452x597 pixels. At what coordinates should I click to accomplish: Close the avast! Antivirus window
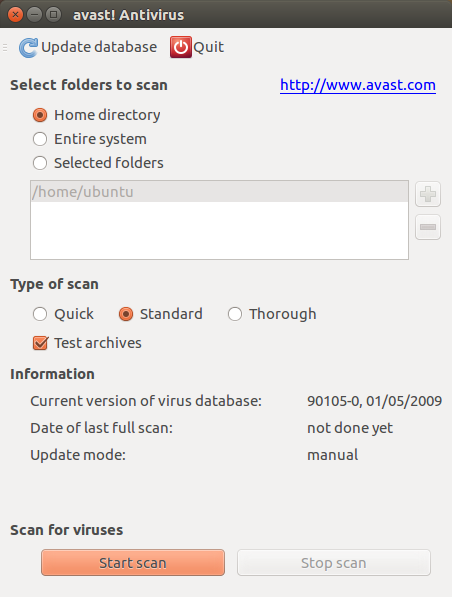15,15
